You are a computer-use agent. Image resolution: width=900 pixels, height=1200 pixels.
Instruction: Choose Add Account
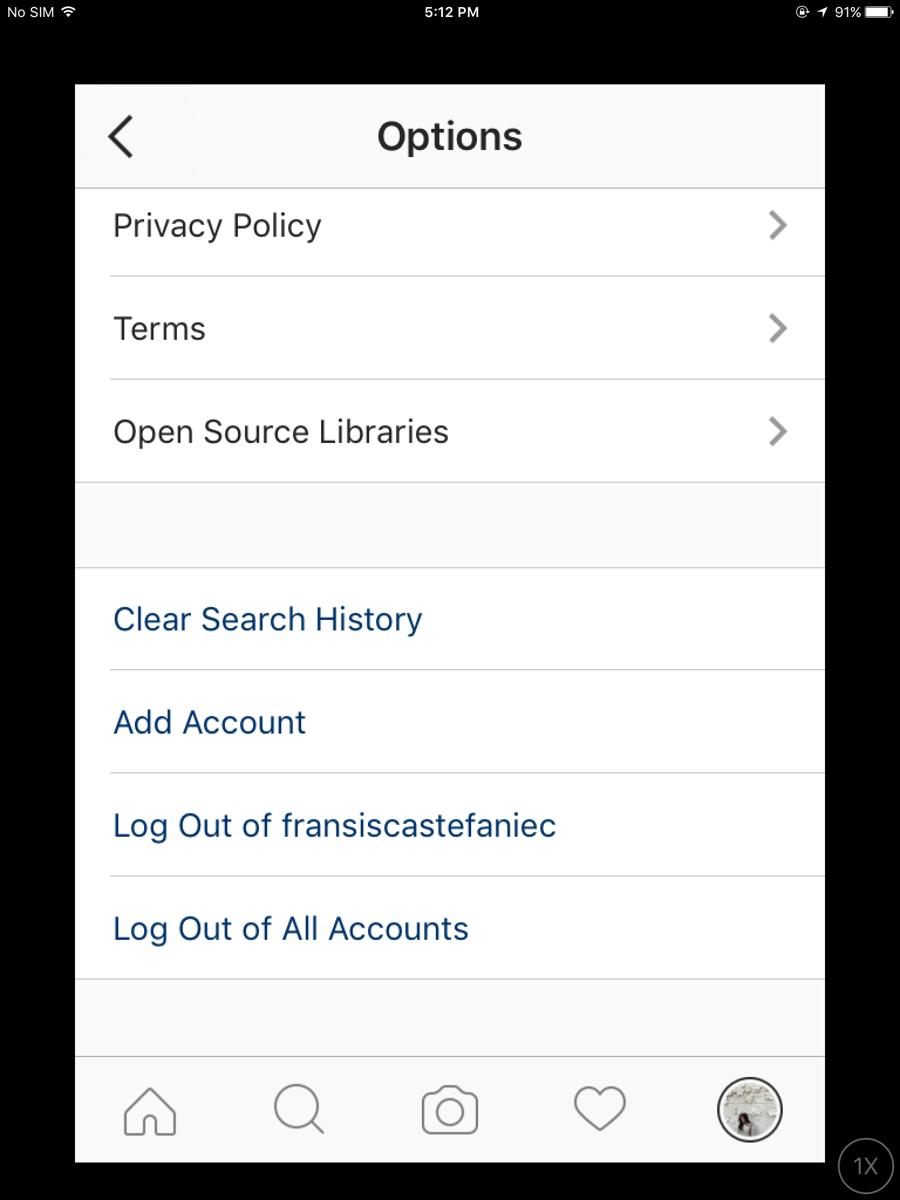pyautogui.click(x=450, y=722)
